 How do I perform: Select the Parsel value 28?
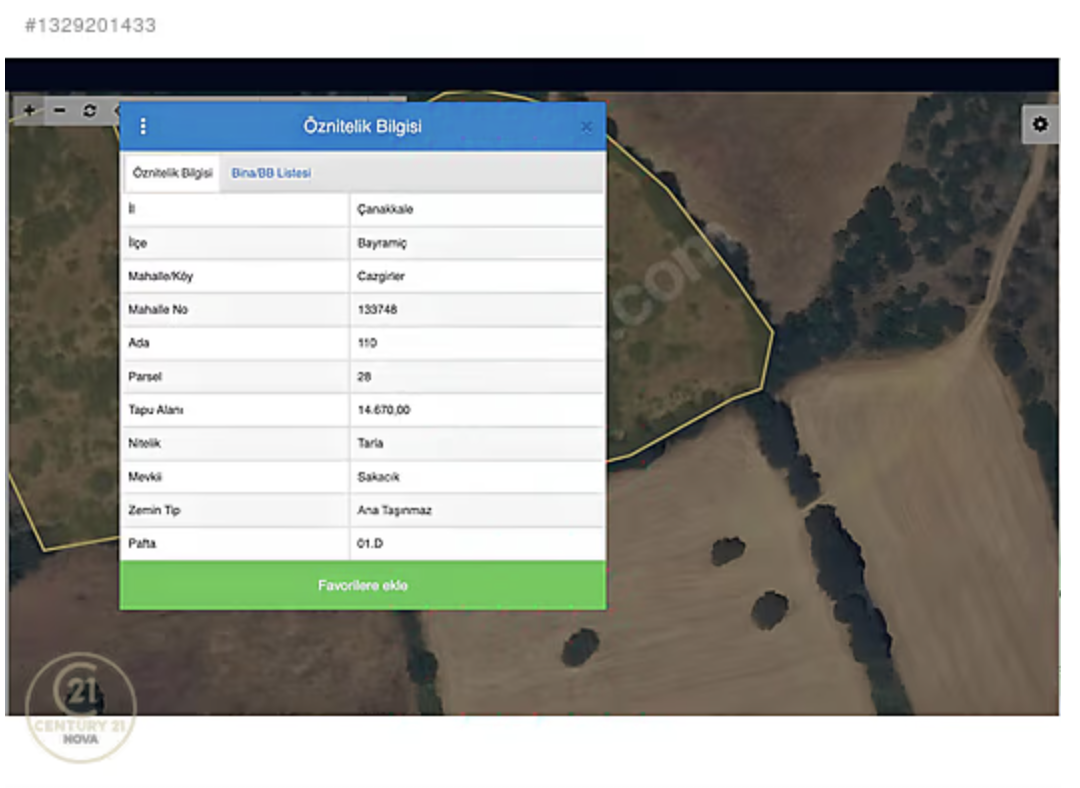point(364,377)
